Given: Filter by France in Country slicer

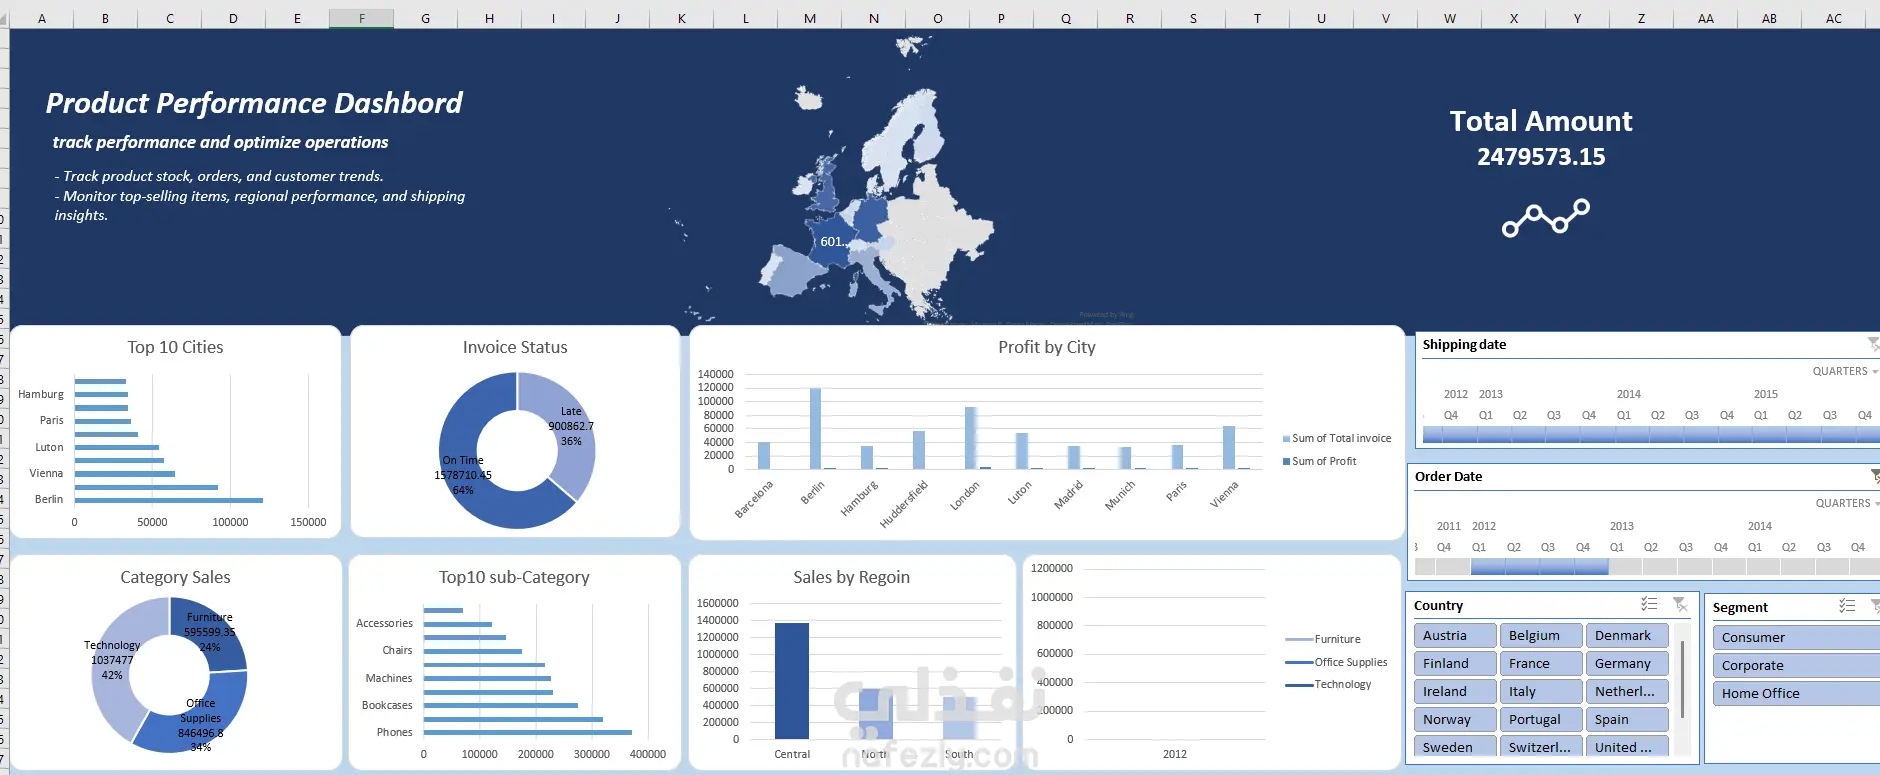Looking at the screenshot, I should click(x=1541, y=663).
